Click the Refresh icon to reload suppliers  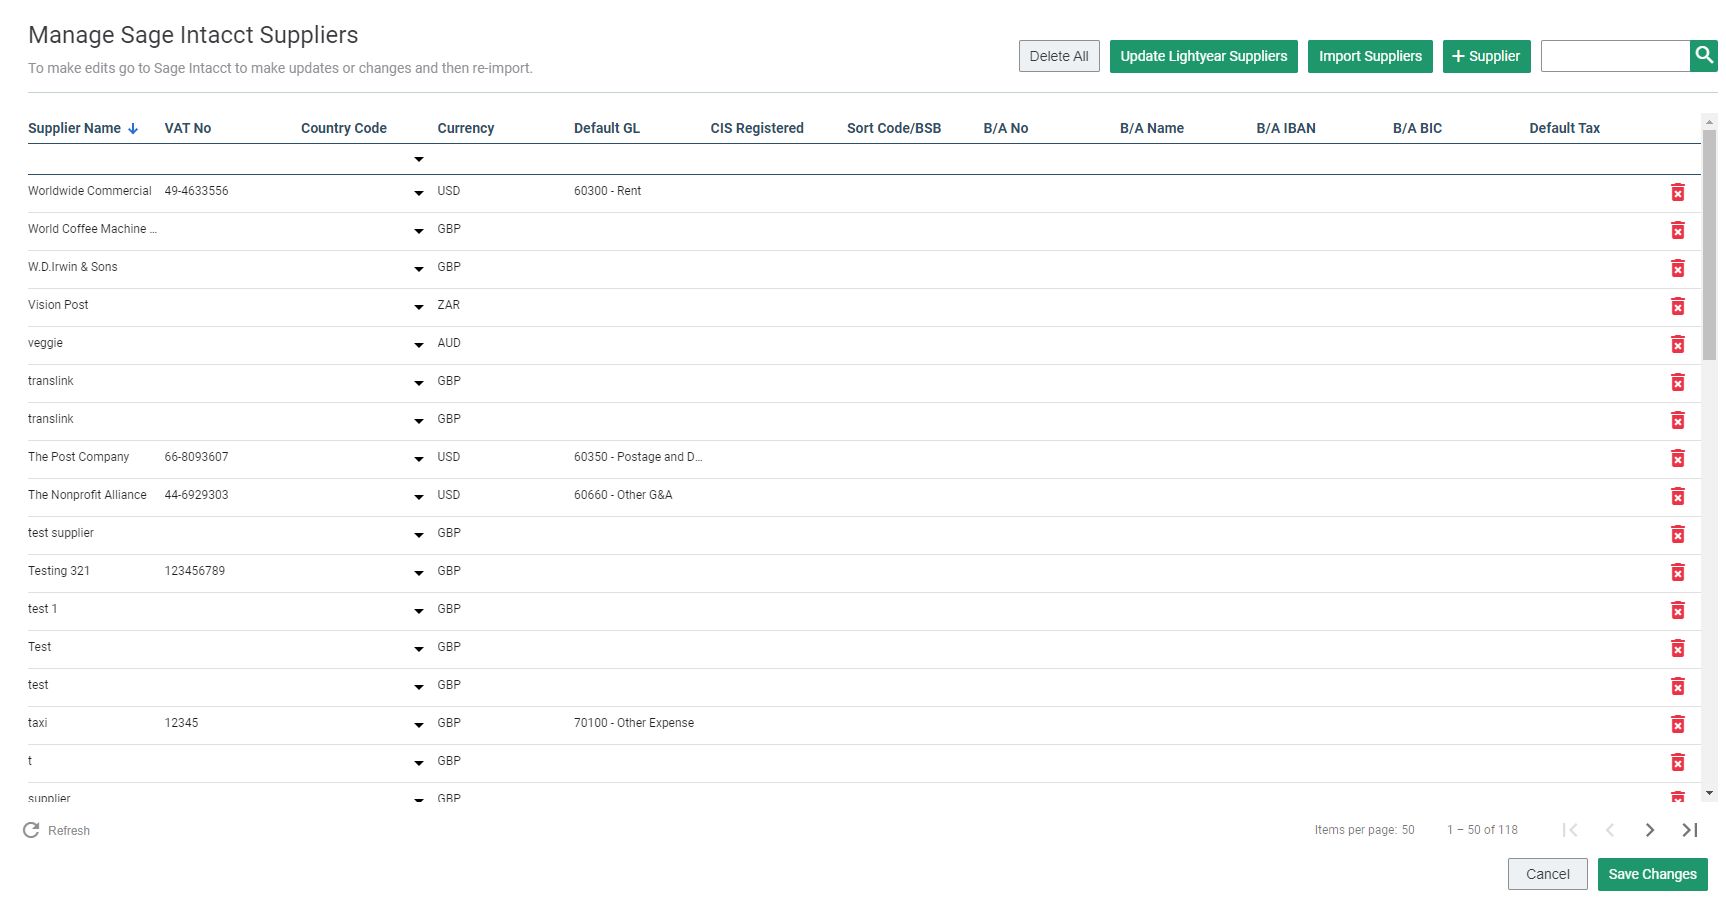[x=31, y=830]
